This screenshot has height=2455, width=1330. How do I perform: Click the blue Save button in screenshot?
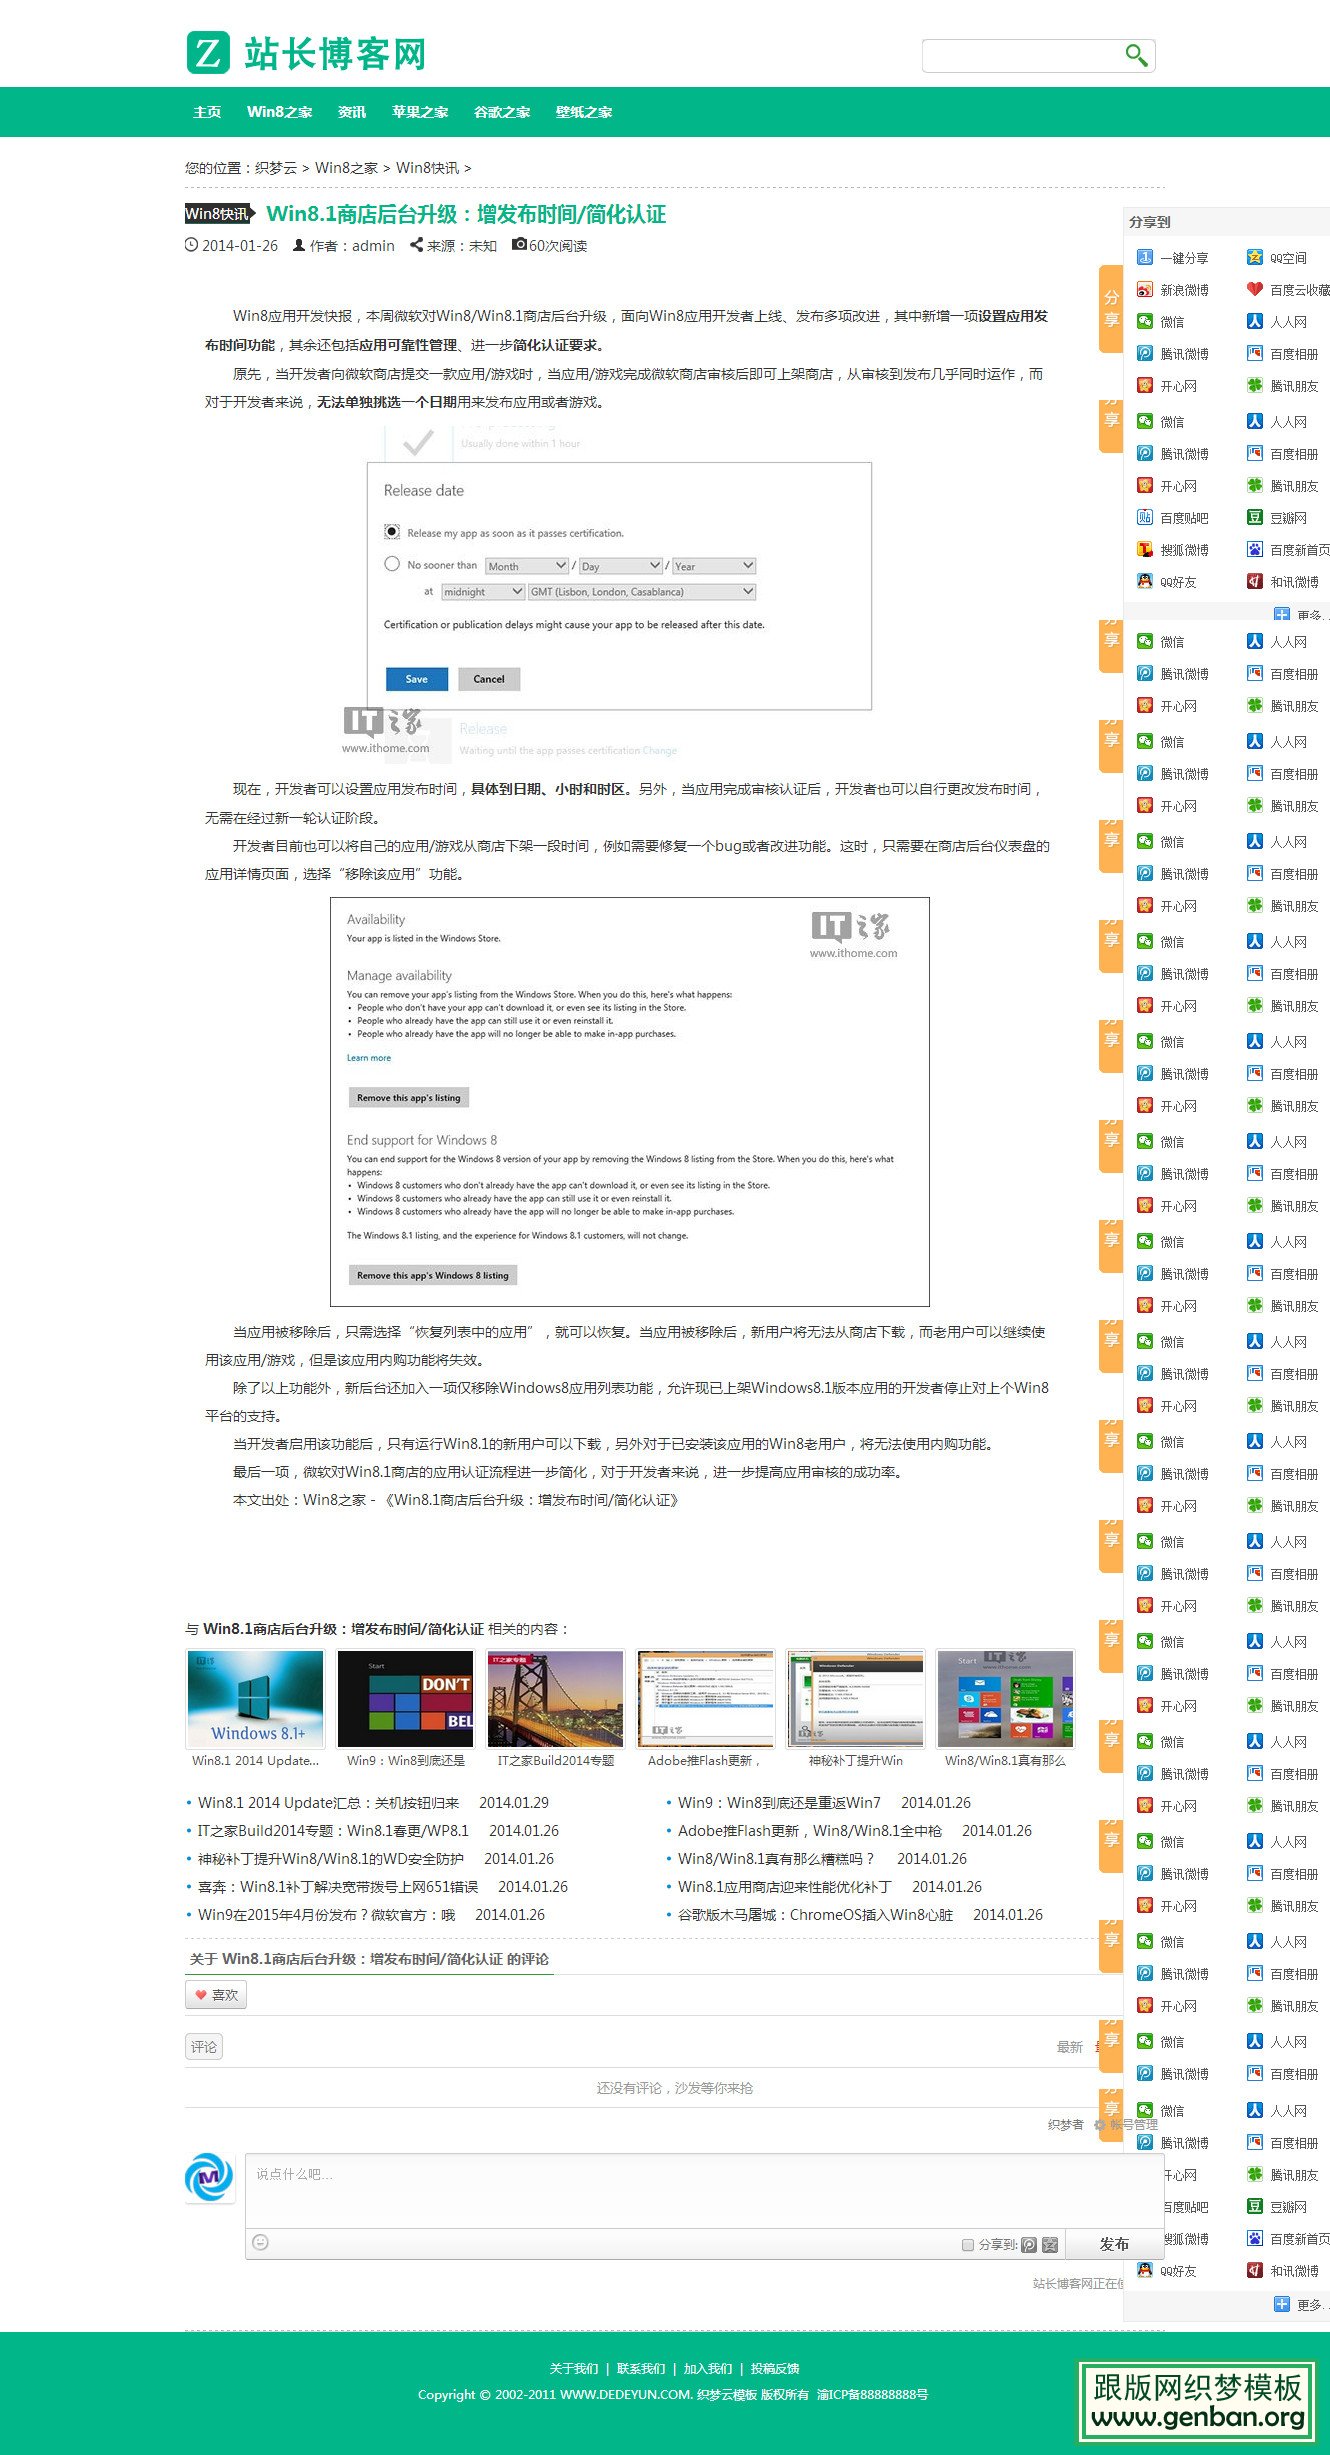[x=417, y=679]
